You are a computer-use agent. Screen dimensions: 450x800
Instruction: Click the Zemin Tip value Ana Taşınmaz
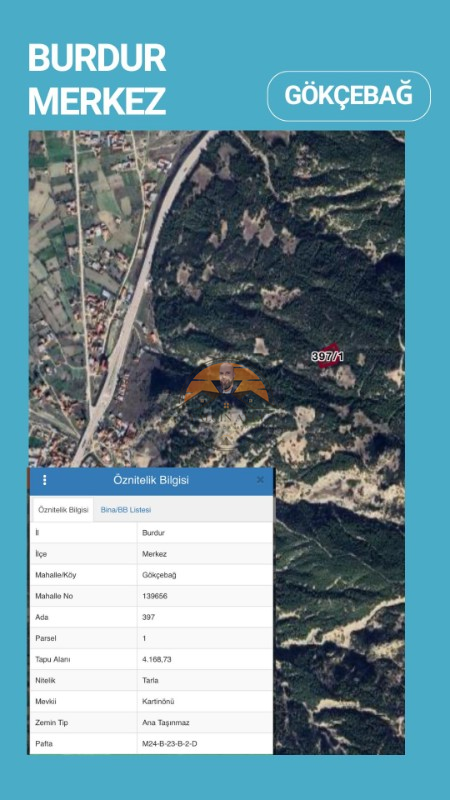click(x=164, y=722)
